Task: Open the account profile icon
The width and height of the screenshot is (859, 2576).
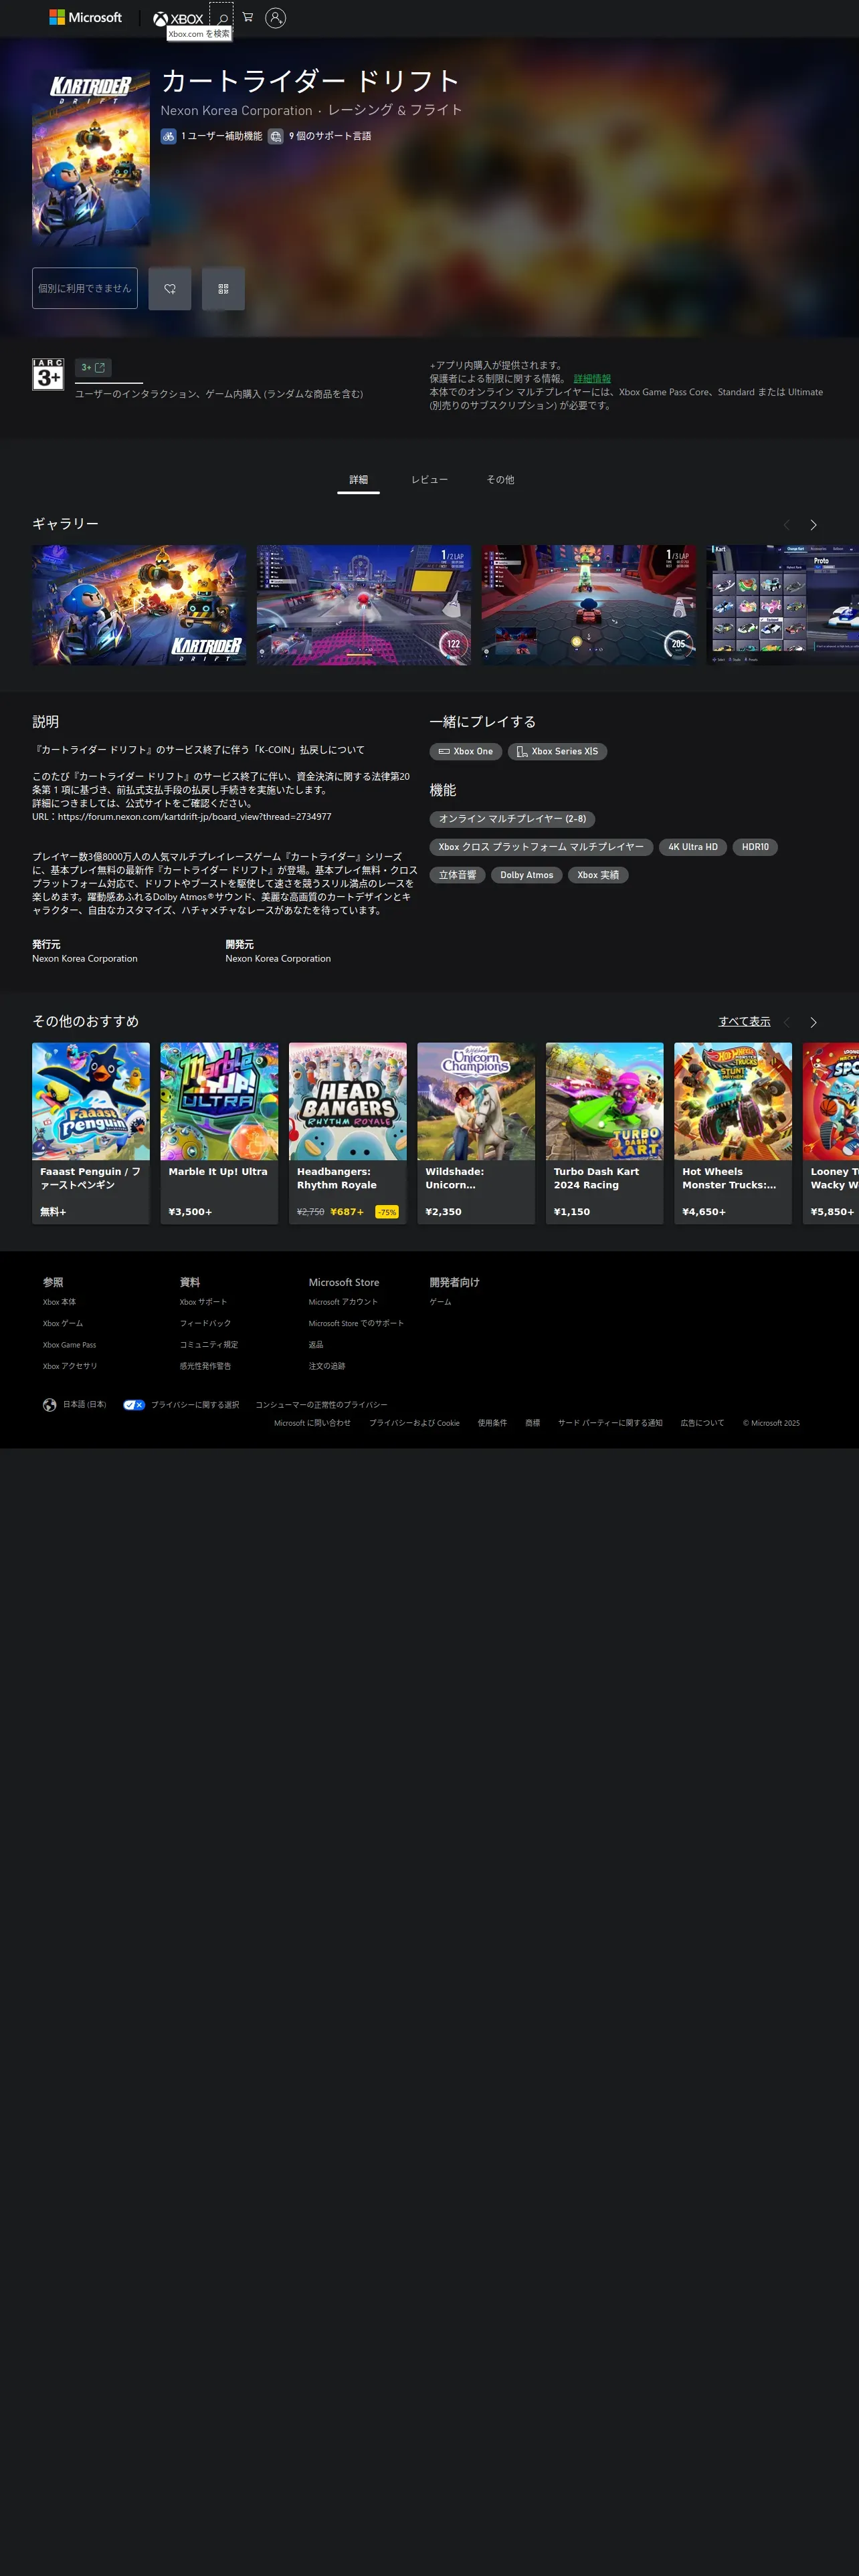Action: (275, 18)
